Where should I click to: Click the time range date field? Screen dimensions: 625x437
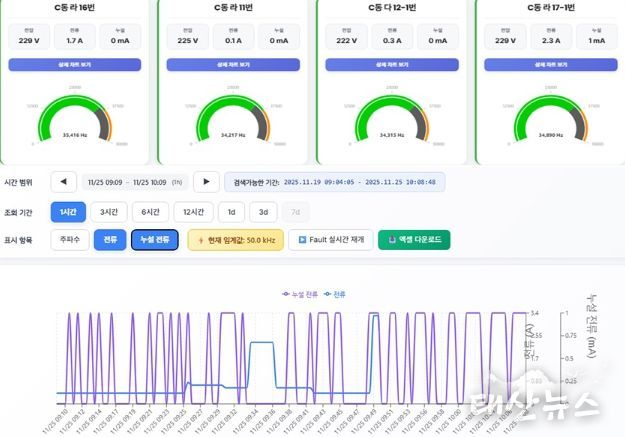coord(134,182)
